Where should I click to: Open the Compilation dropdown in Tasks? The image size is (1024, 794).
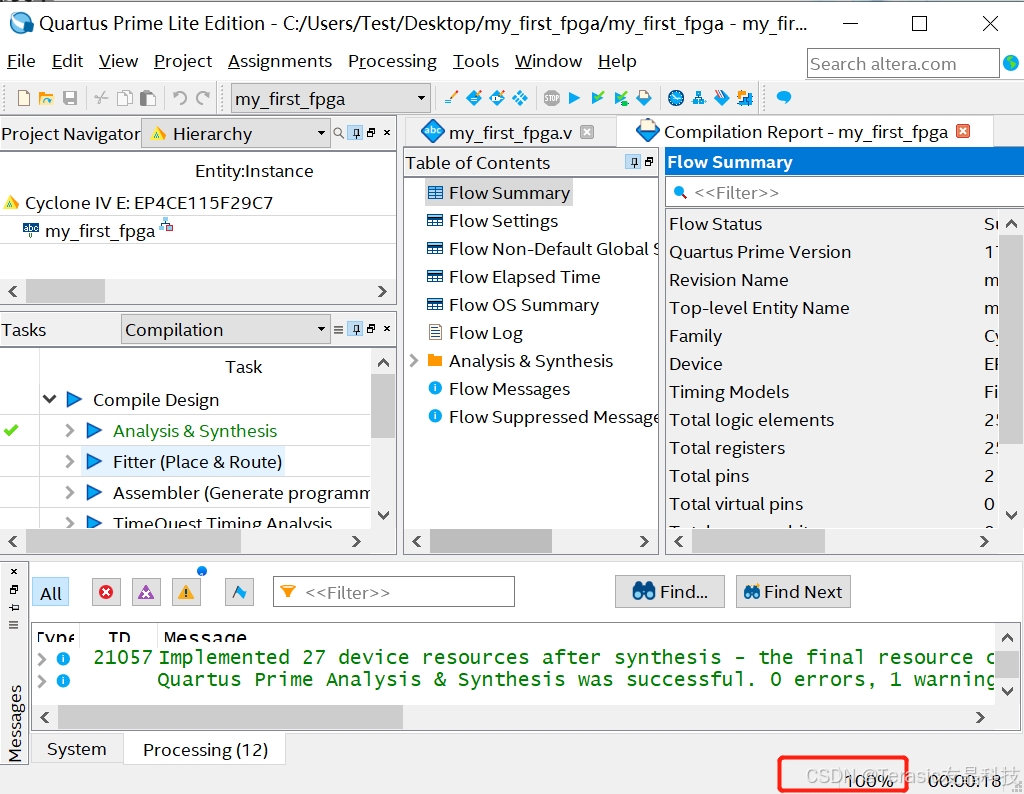[x=225, y=330]
